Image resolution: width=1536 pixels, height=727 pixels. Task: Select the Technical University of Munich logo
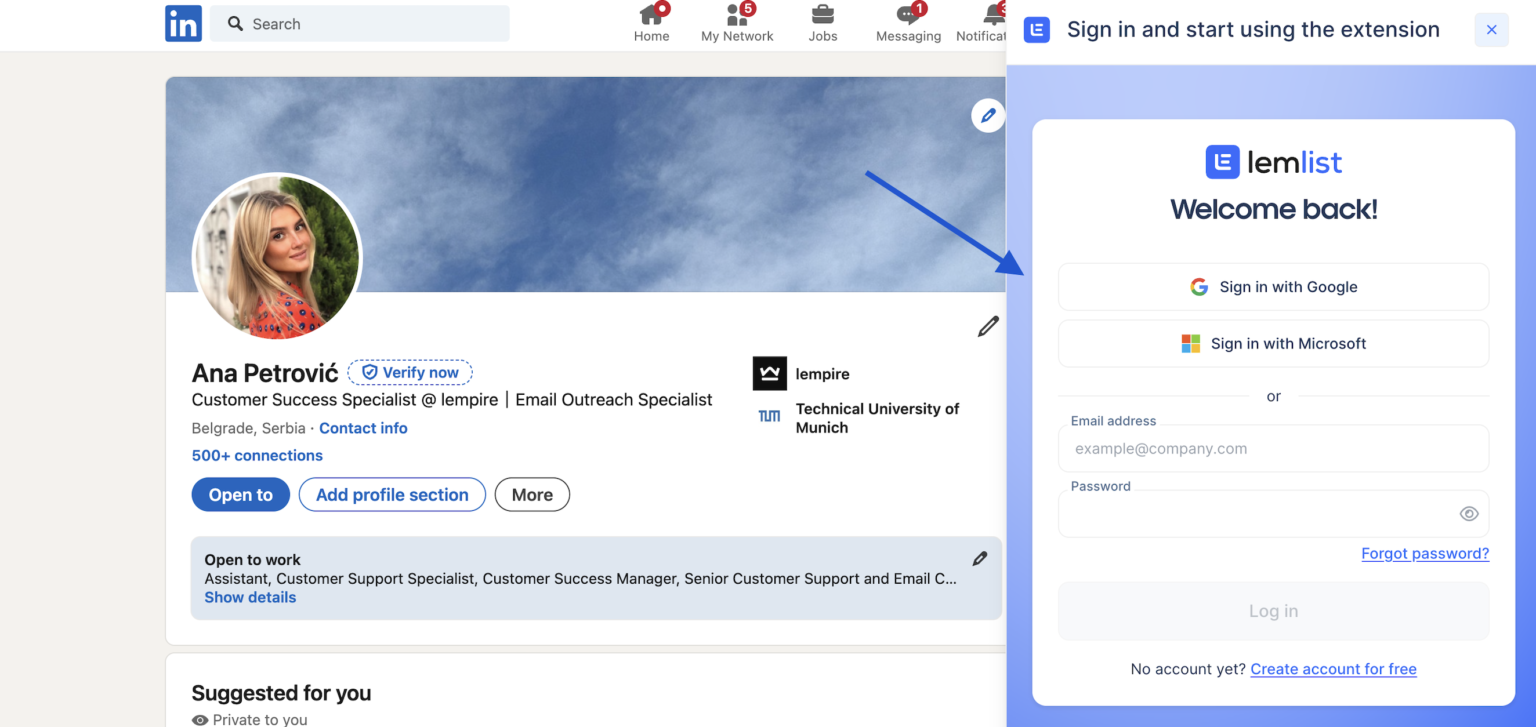click(x=769, y=415)
